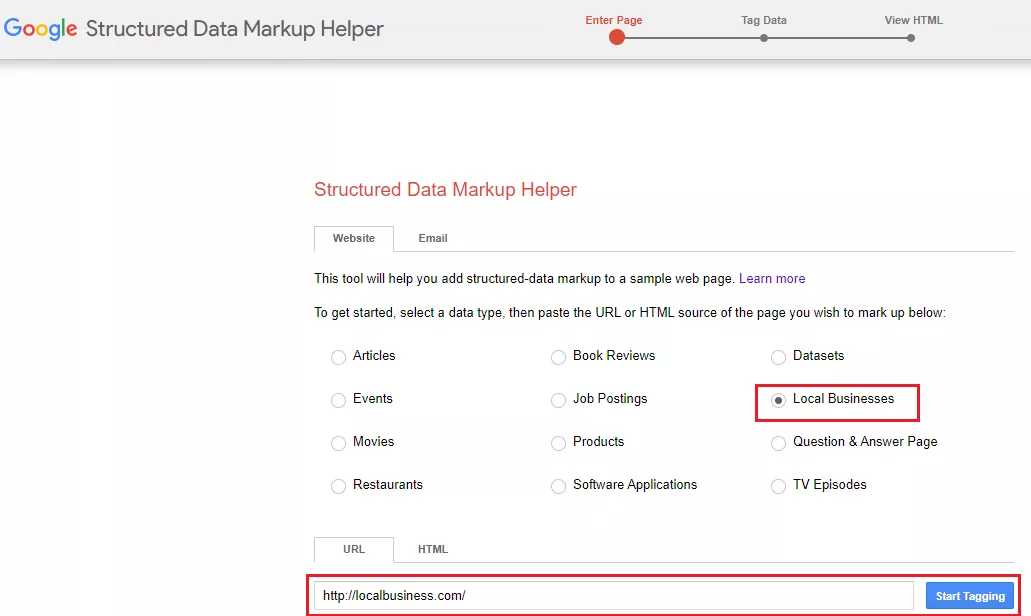Click the Google logo
Image resolution: width=1031 pixels, height=616 pixels.
pos(41,28)
